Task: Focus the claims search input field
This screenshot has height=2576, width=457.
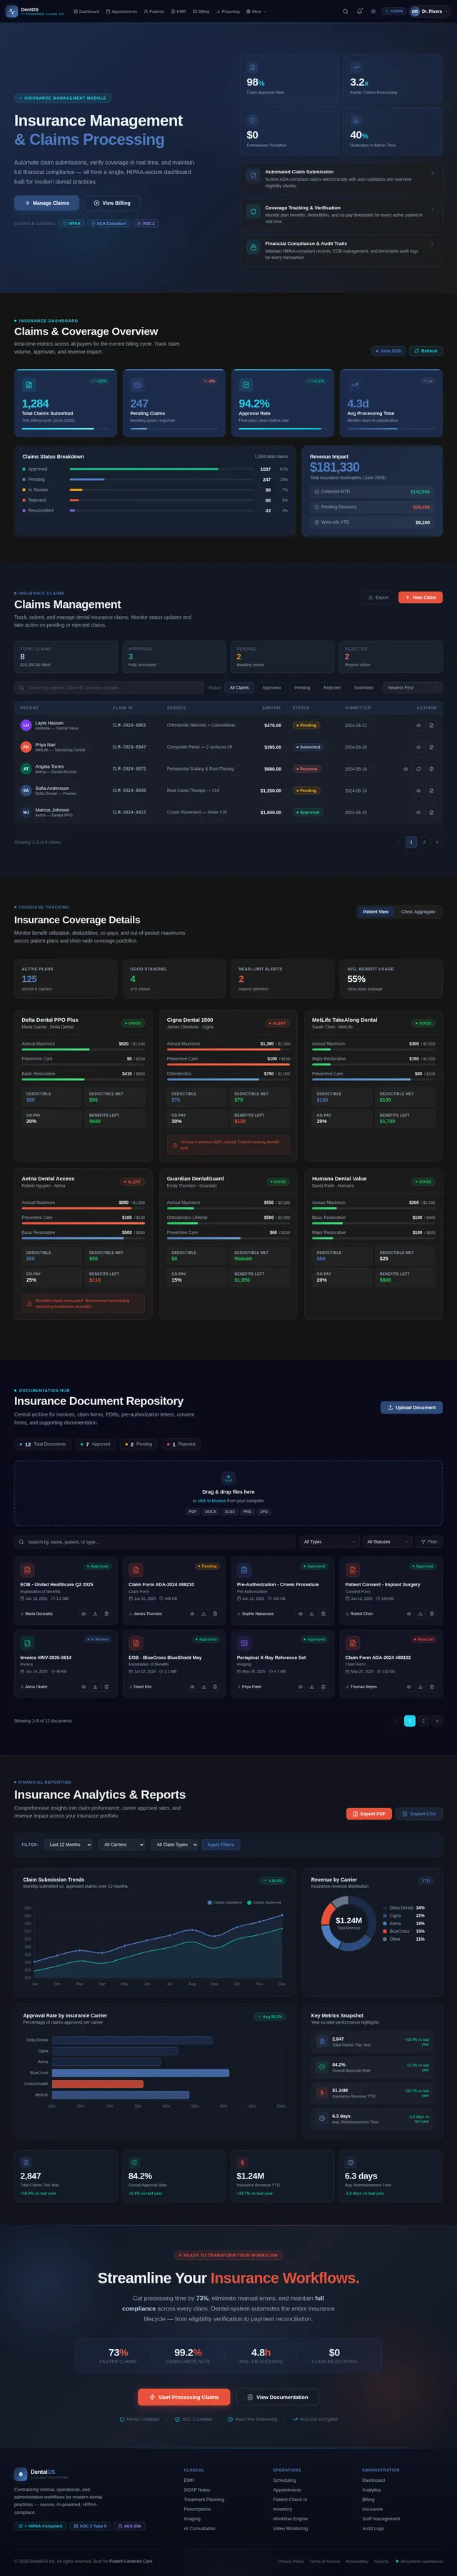Action: 109,687
